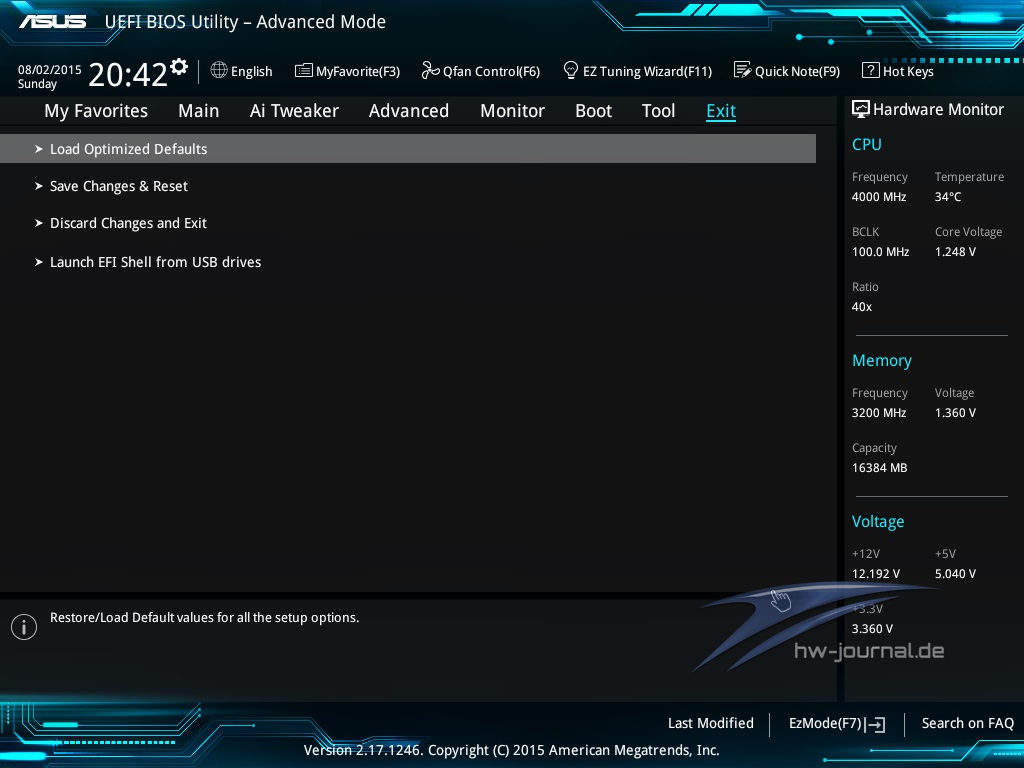Select Load Optimized Defaults

click(x=408, y=149)
